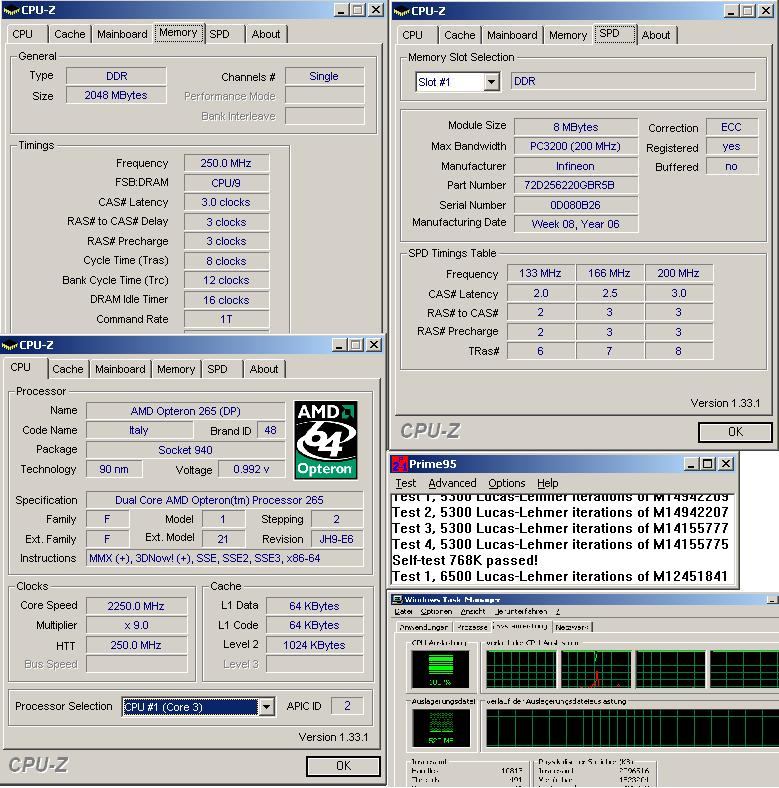Open the Processor Selection CPU #1 (Core 3) dropdown
Screen dimensions: 779x788
click(266, 707)
